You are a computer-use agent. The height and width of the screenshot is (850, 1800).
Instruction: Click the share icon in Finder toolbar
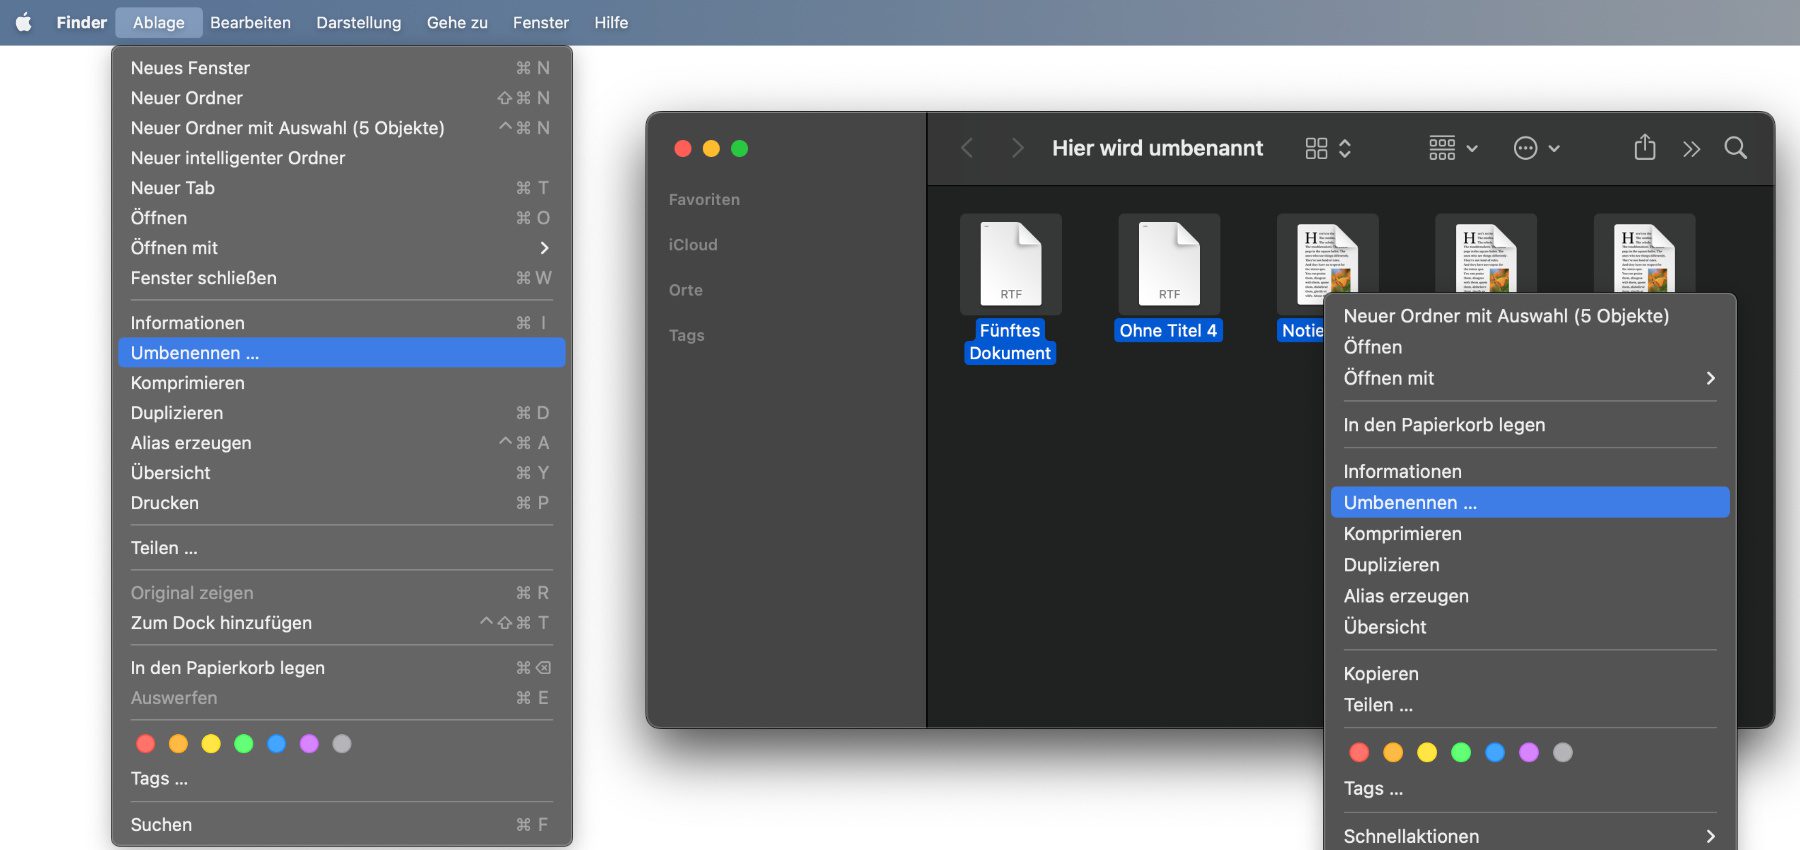1645,149
